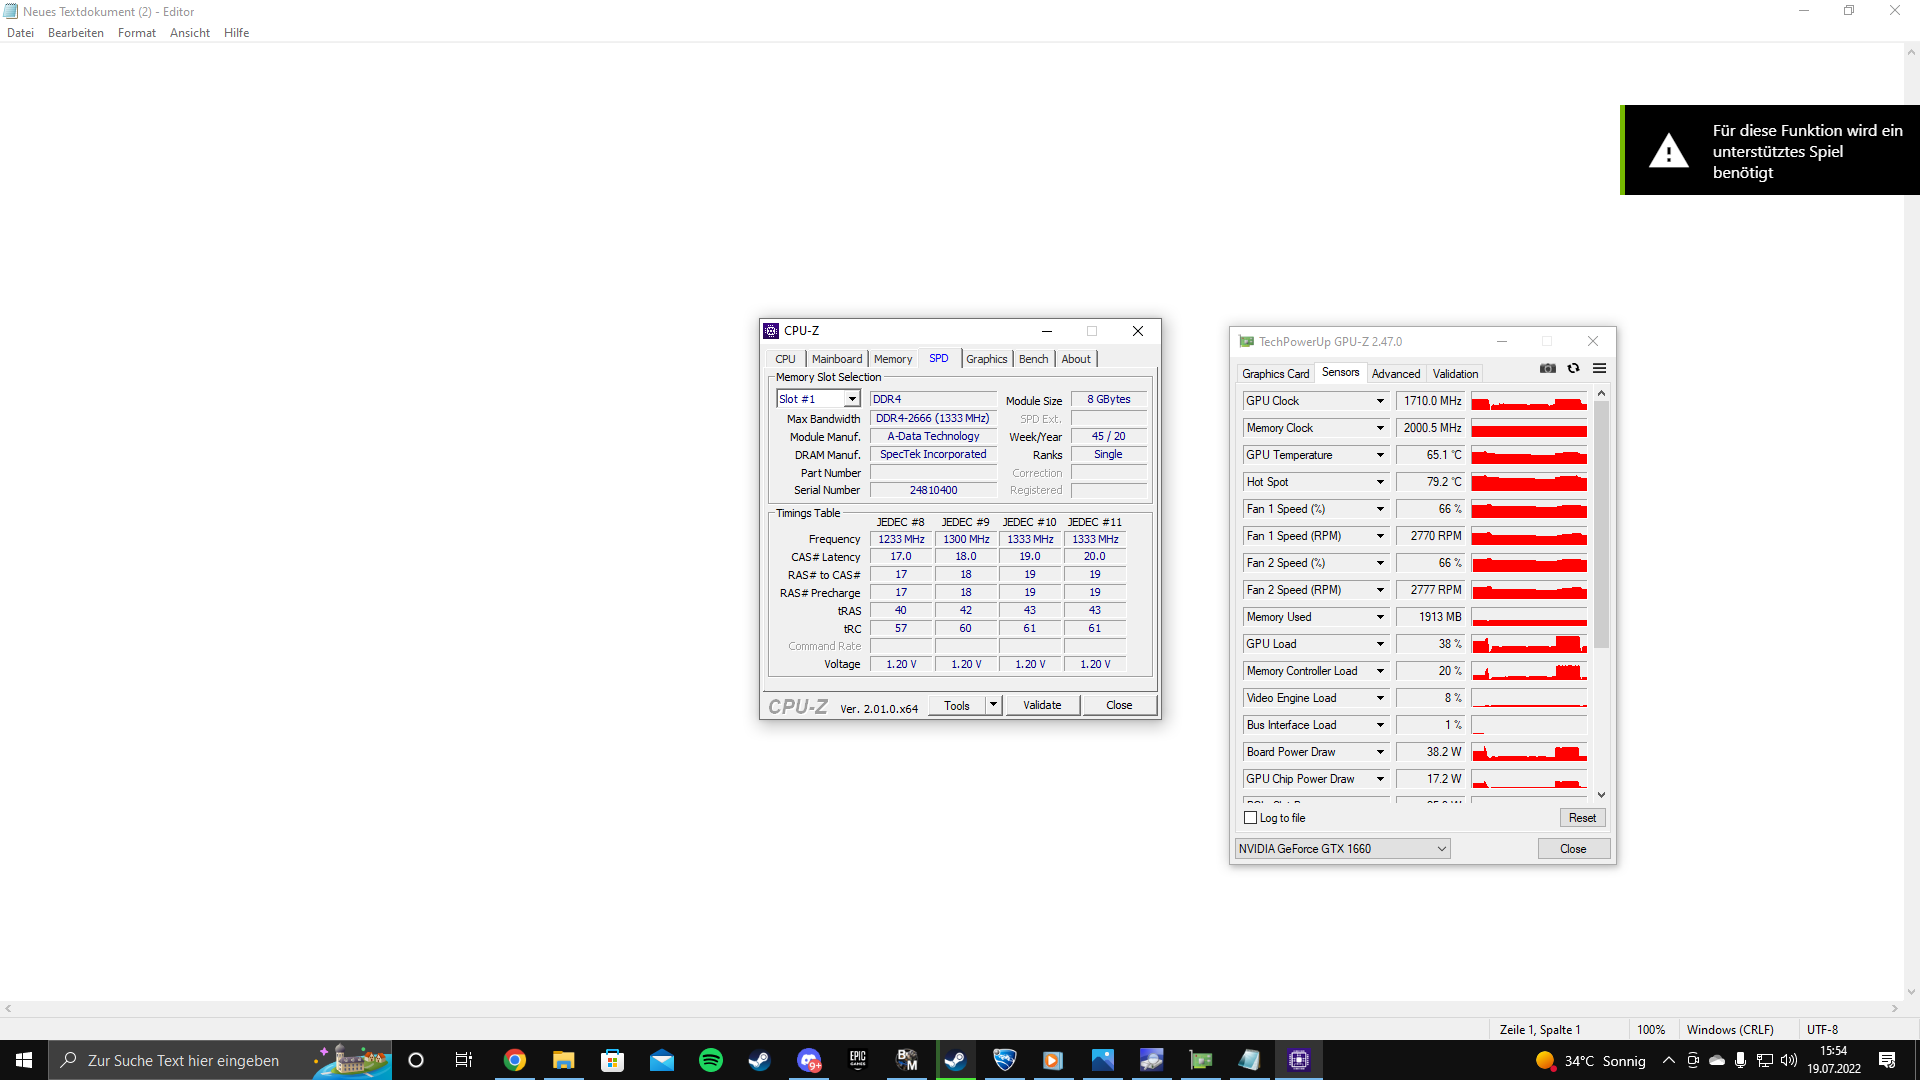Open the Windows Start menu
Image resolution: width=1920 pixels, height=1080 pixels.
click(24, 1060)
